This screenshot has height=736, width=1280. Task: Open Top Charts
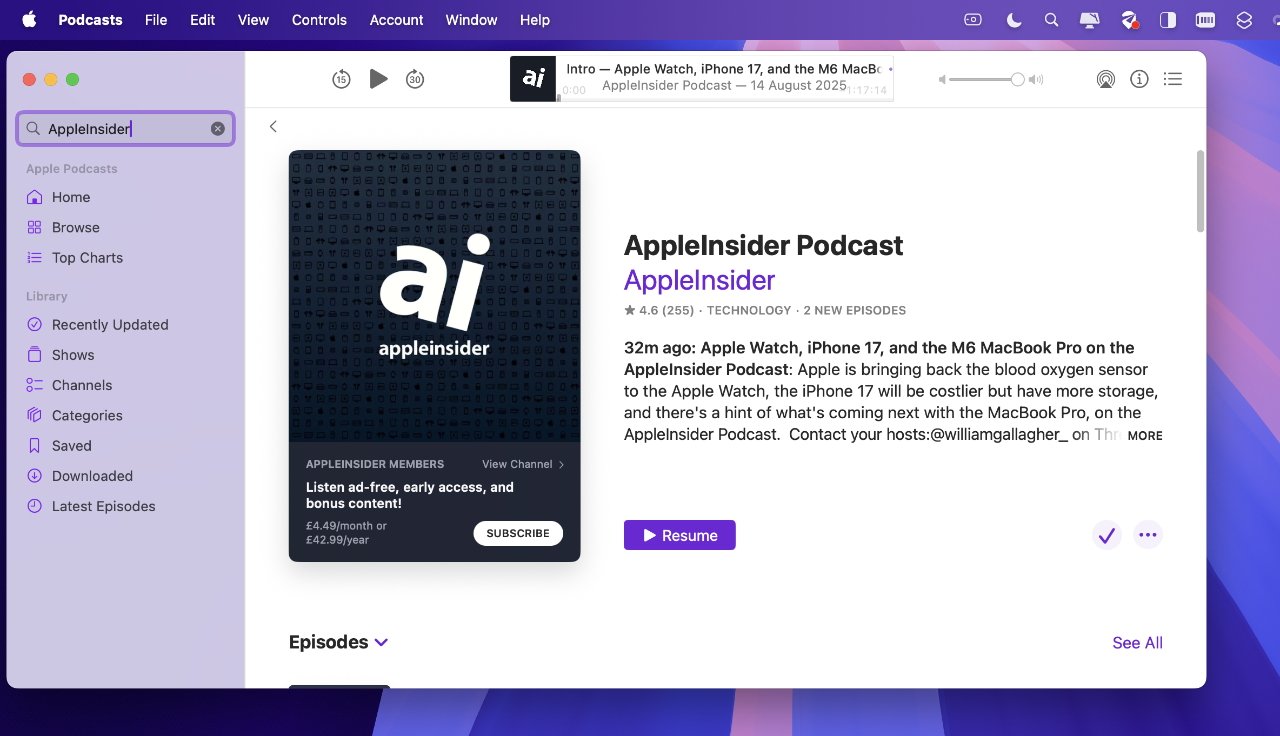[x=85, y=257]
